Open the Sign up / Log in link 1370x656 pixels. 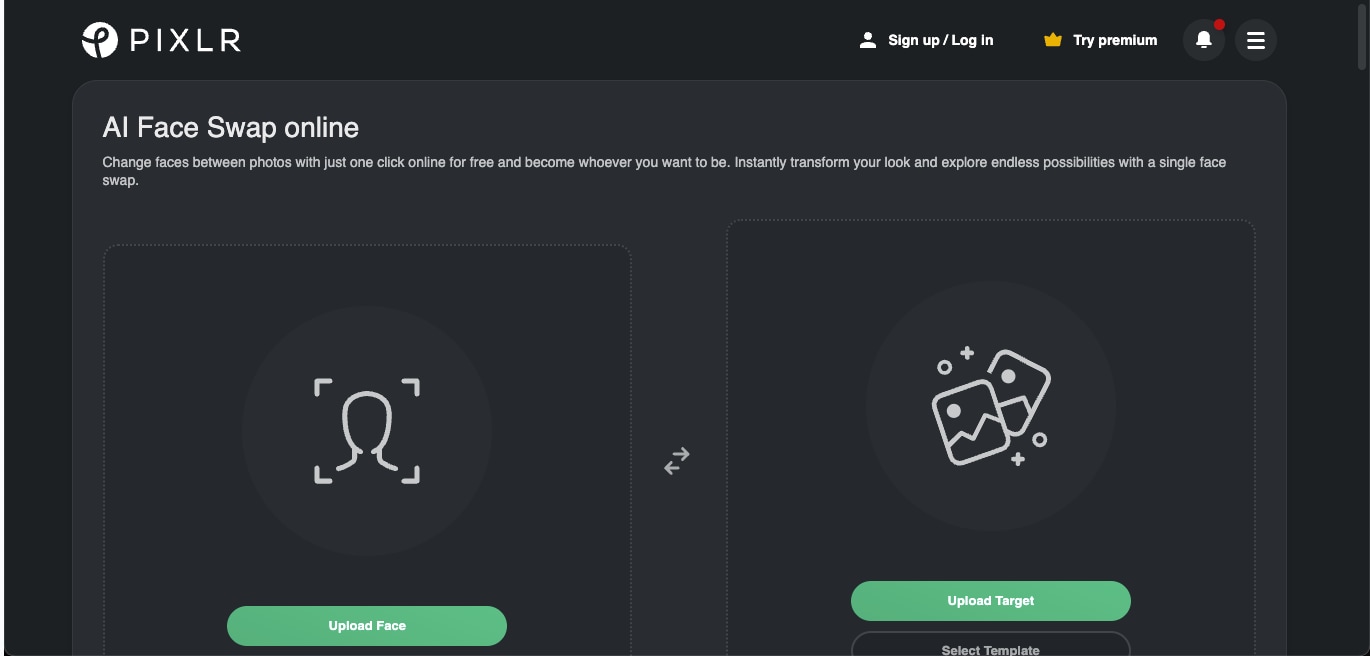(940, 40)
